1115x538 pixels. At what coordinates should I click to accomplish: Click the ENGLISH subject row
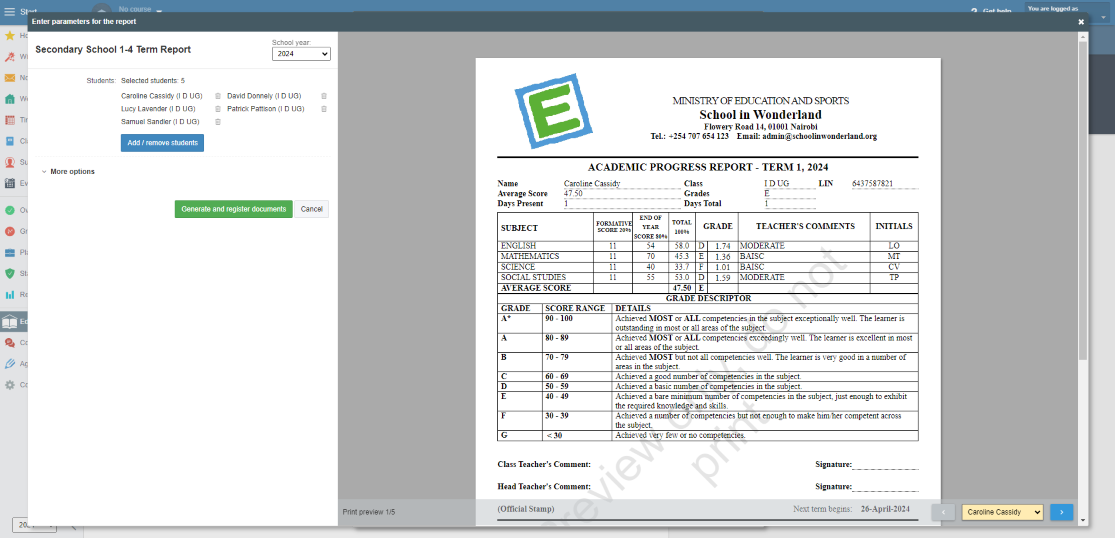click(708, 246)
